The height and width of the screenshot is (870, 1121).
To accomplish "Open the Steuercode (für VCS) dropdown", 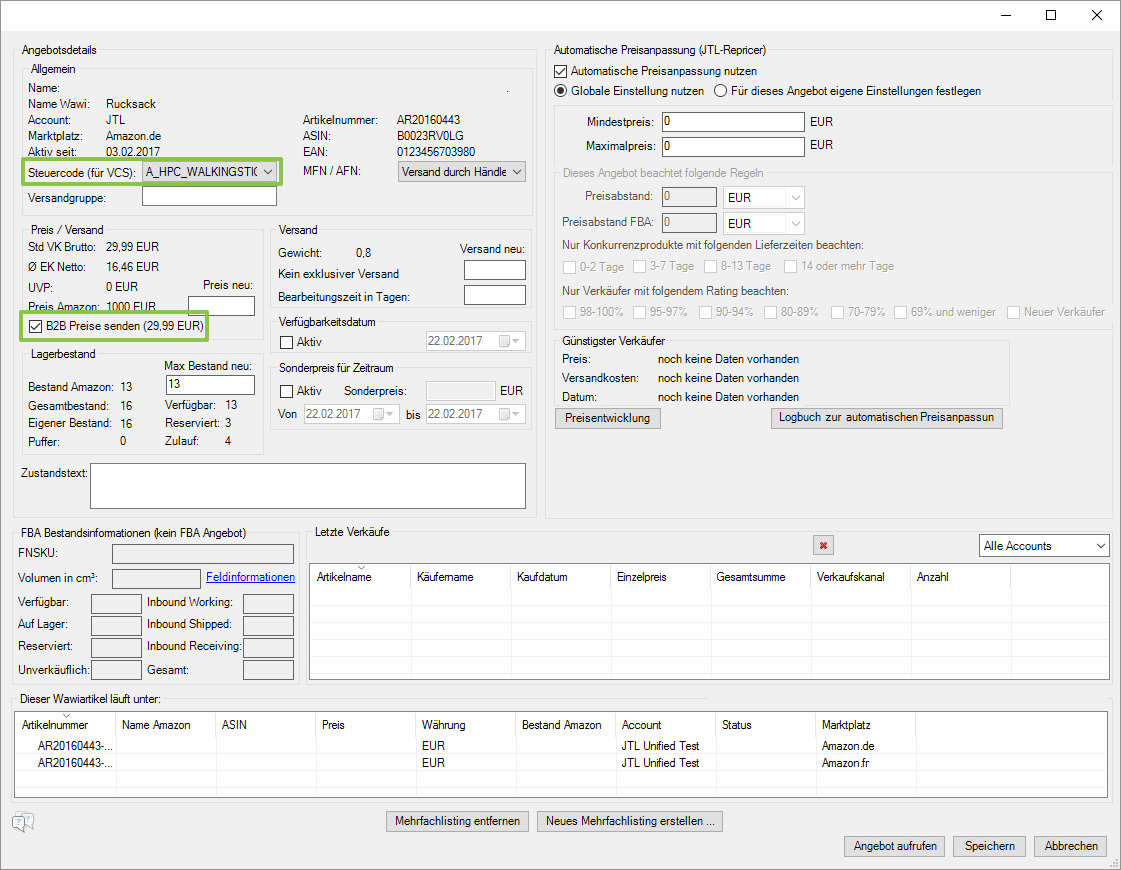I will point(267,172).
